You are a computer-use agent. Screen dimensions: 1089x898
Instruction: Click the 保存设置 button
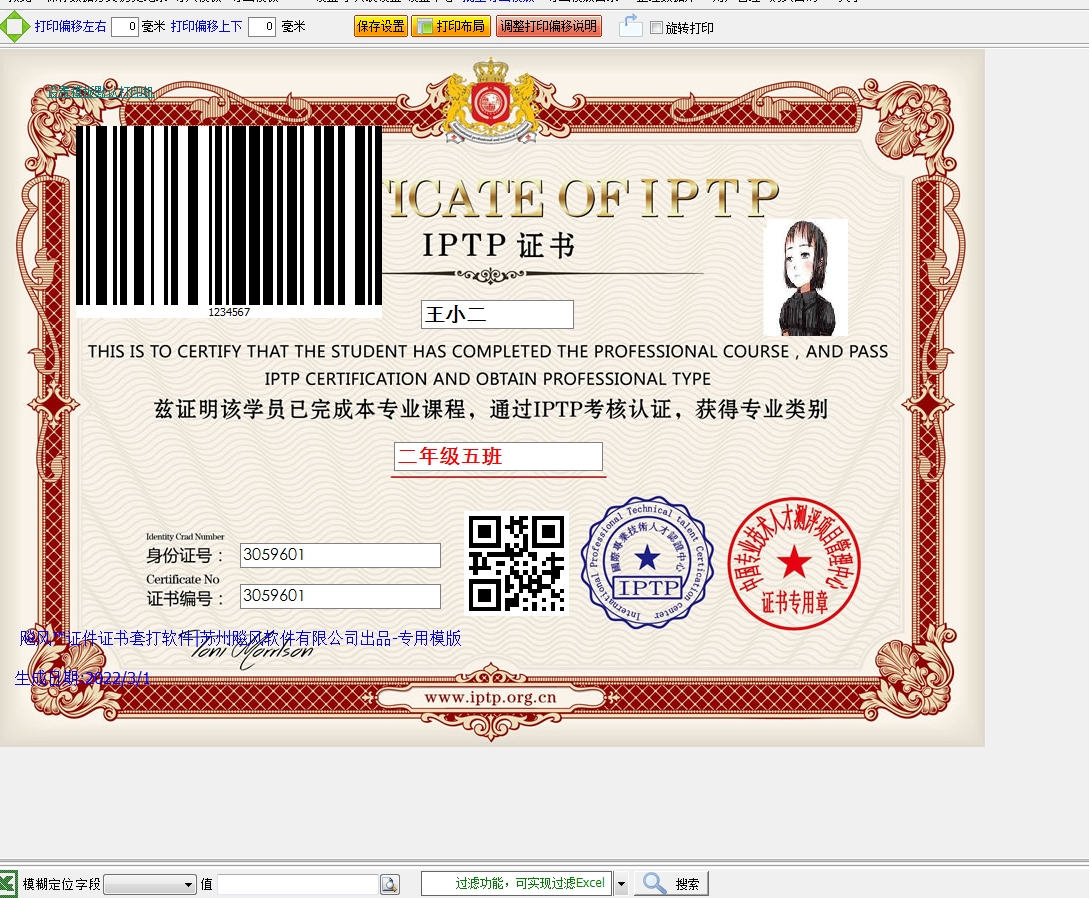coord(381,27)
